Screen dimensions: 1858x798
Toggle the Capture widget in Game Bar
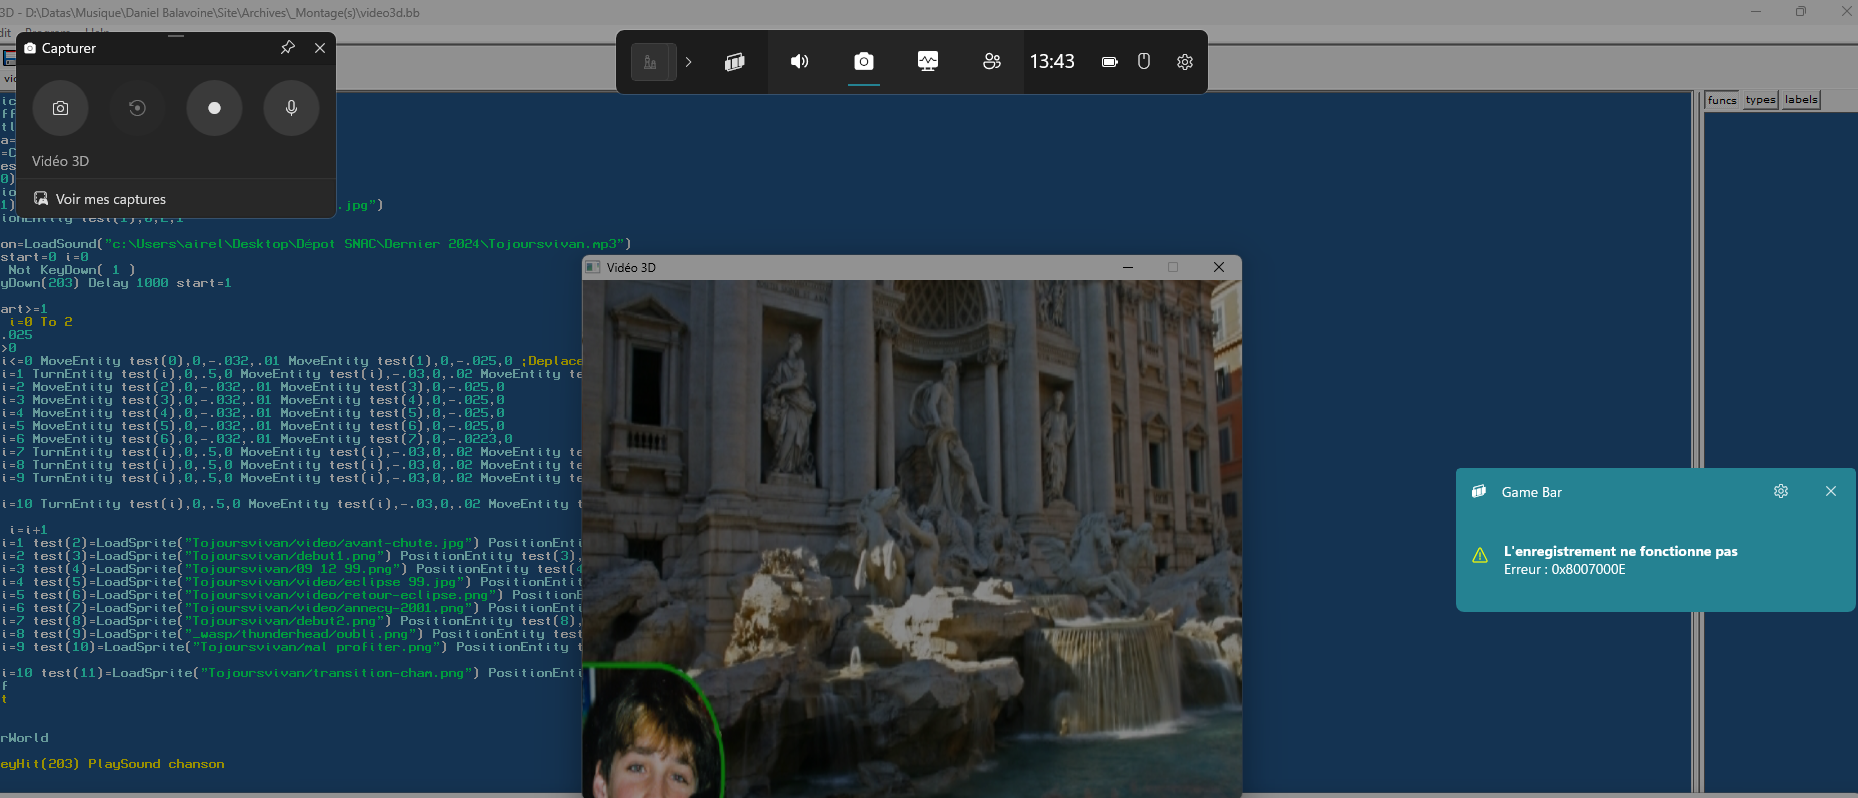coord(864,62)
